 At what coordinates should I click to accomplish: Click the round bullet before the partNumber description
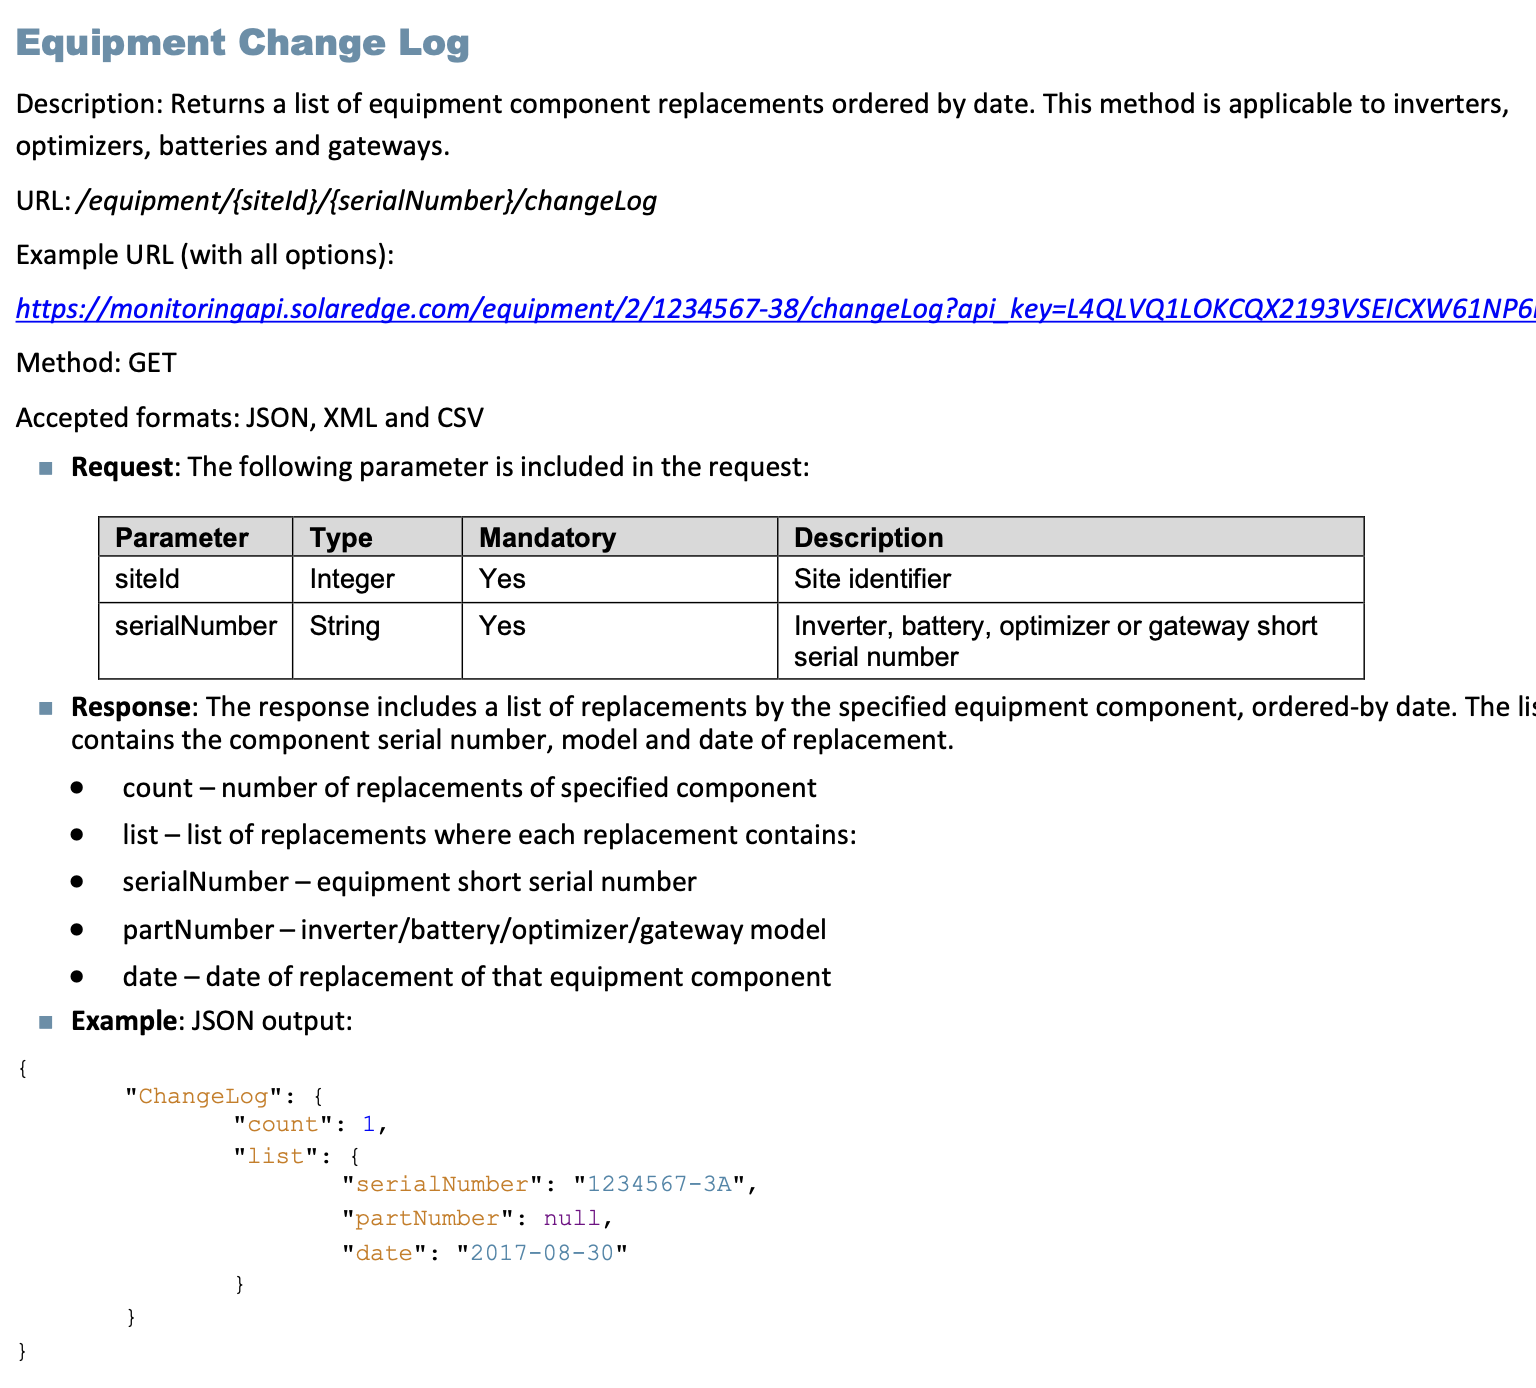(x=78, y=930)
